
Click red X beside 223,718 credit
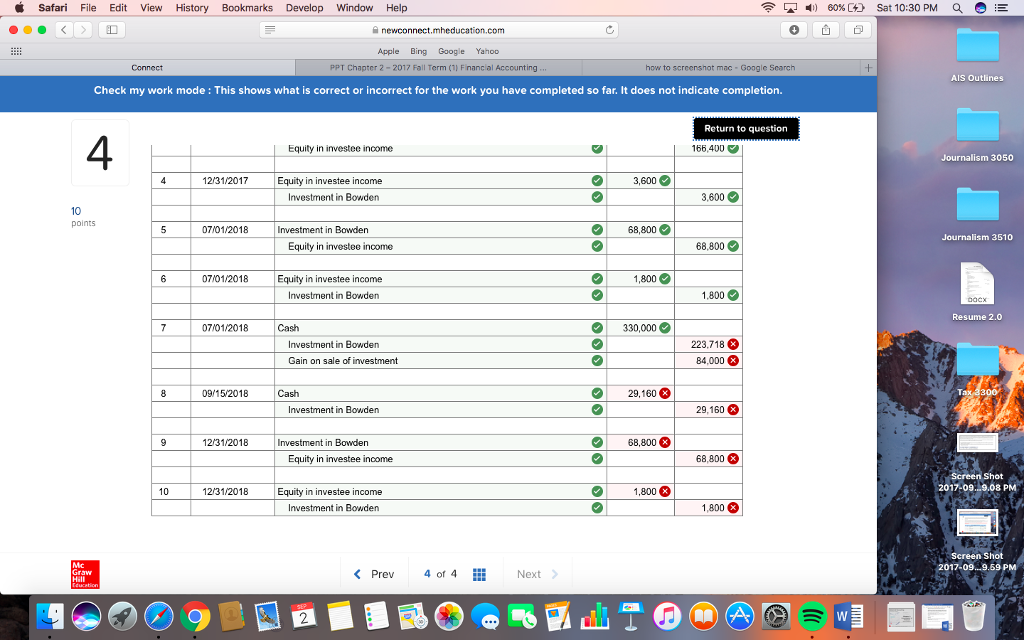[733, 344]
